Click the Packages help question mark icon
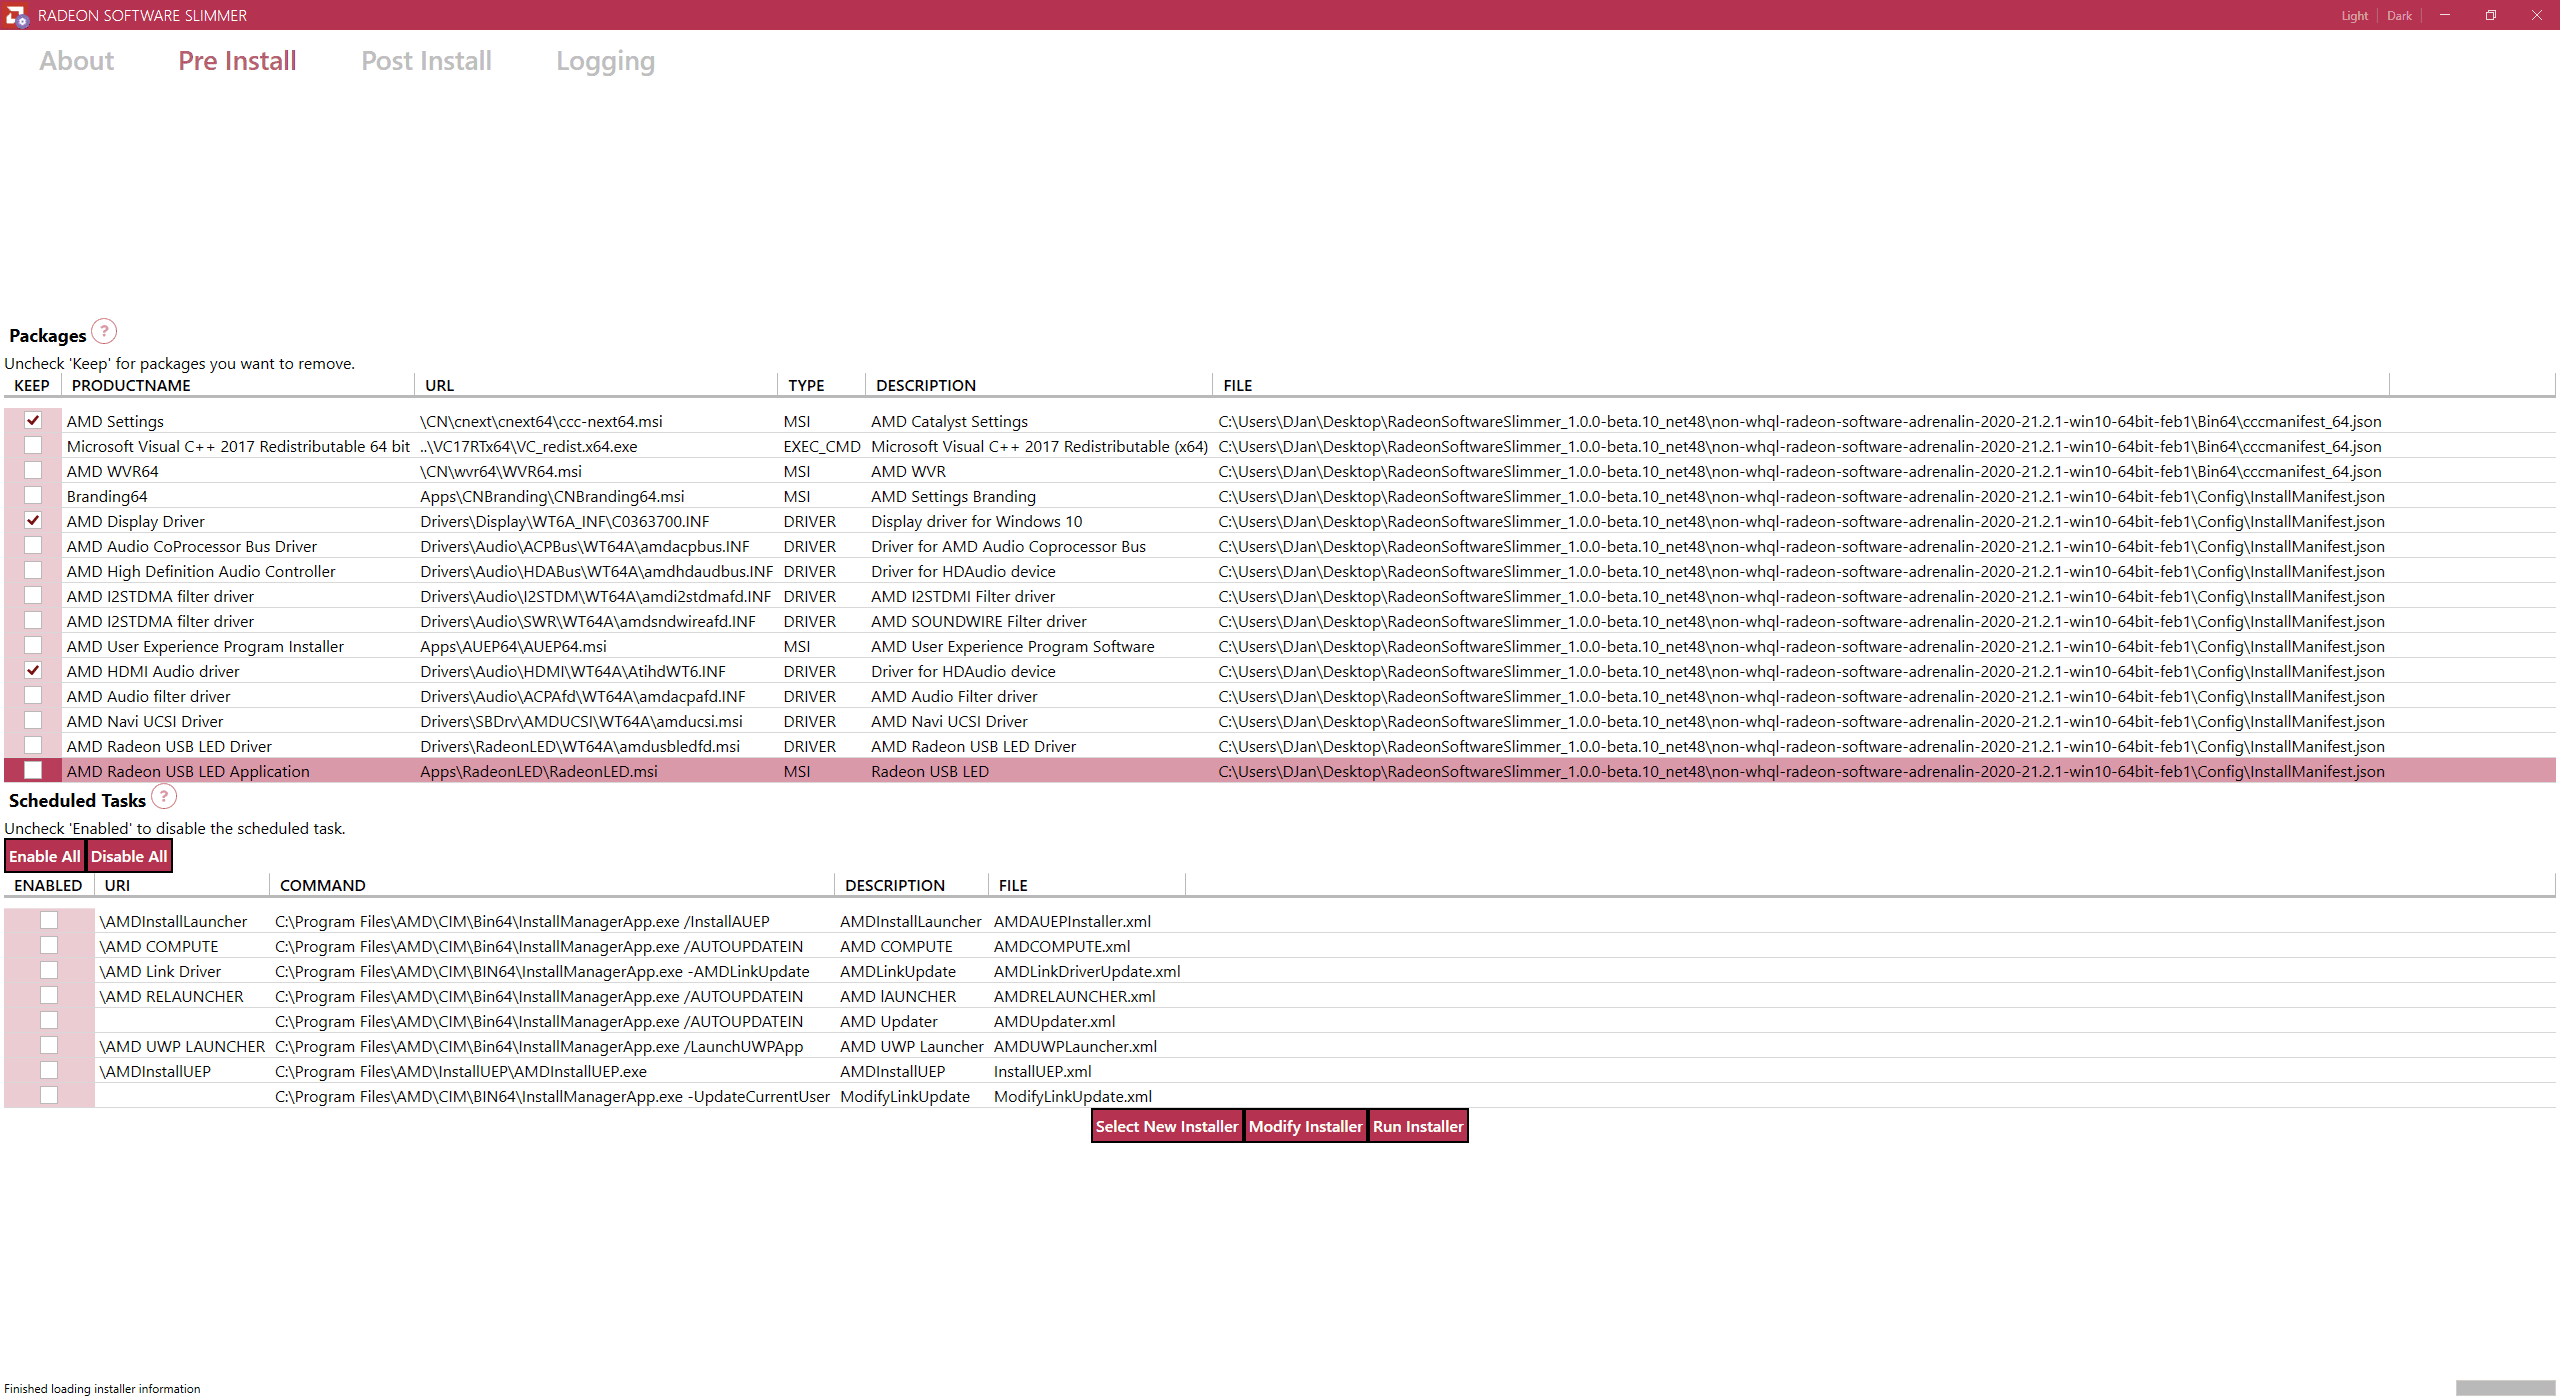The image size is (2560, 1400). coord(104,331)
